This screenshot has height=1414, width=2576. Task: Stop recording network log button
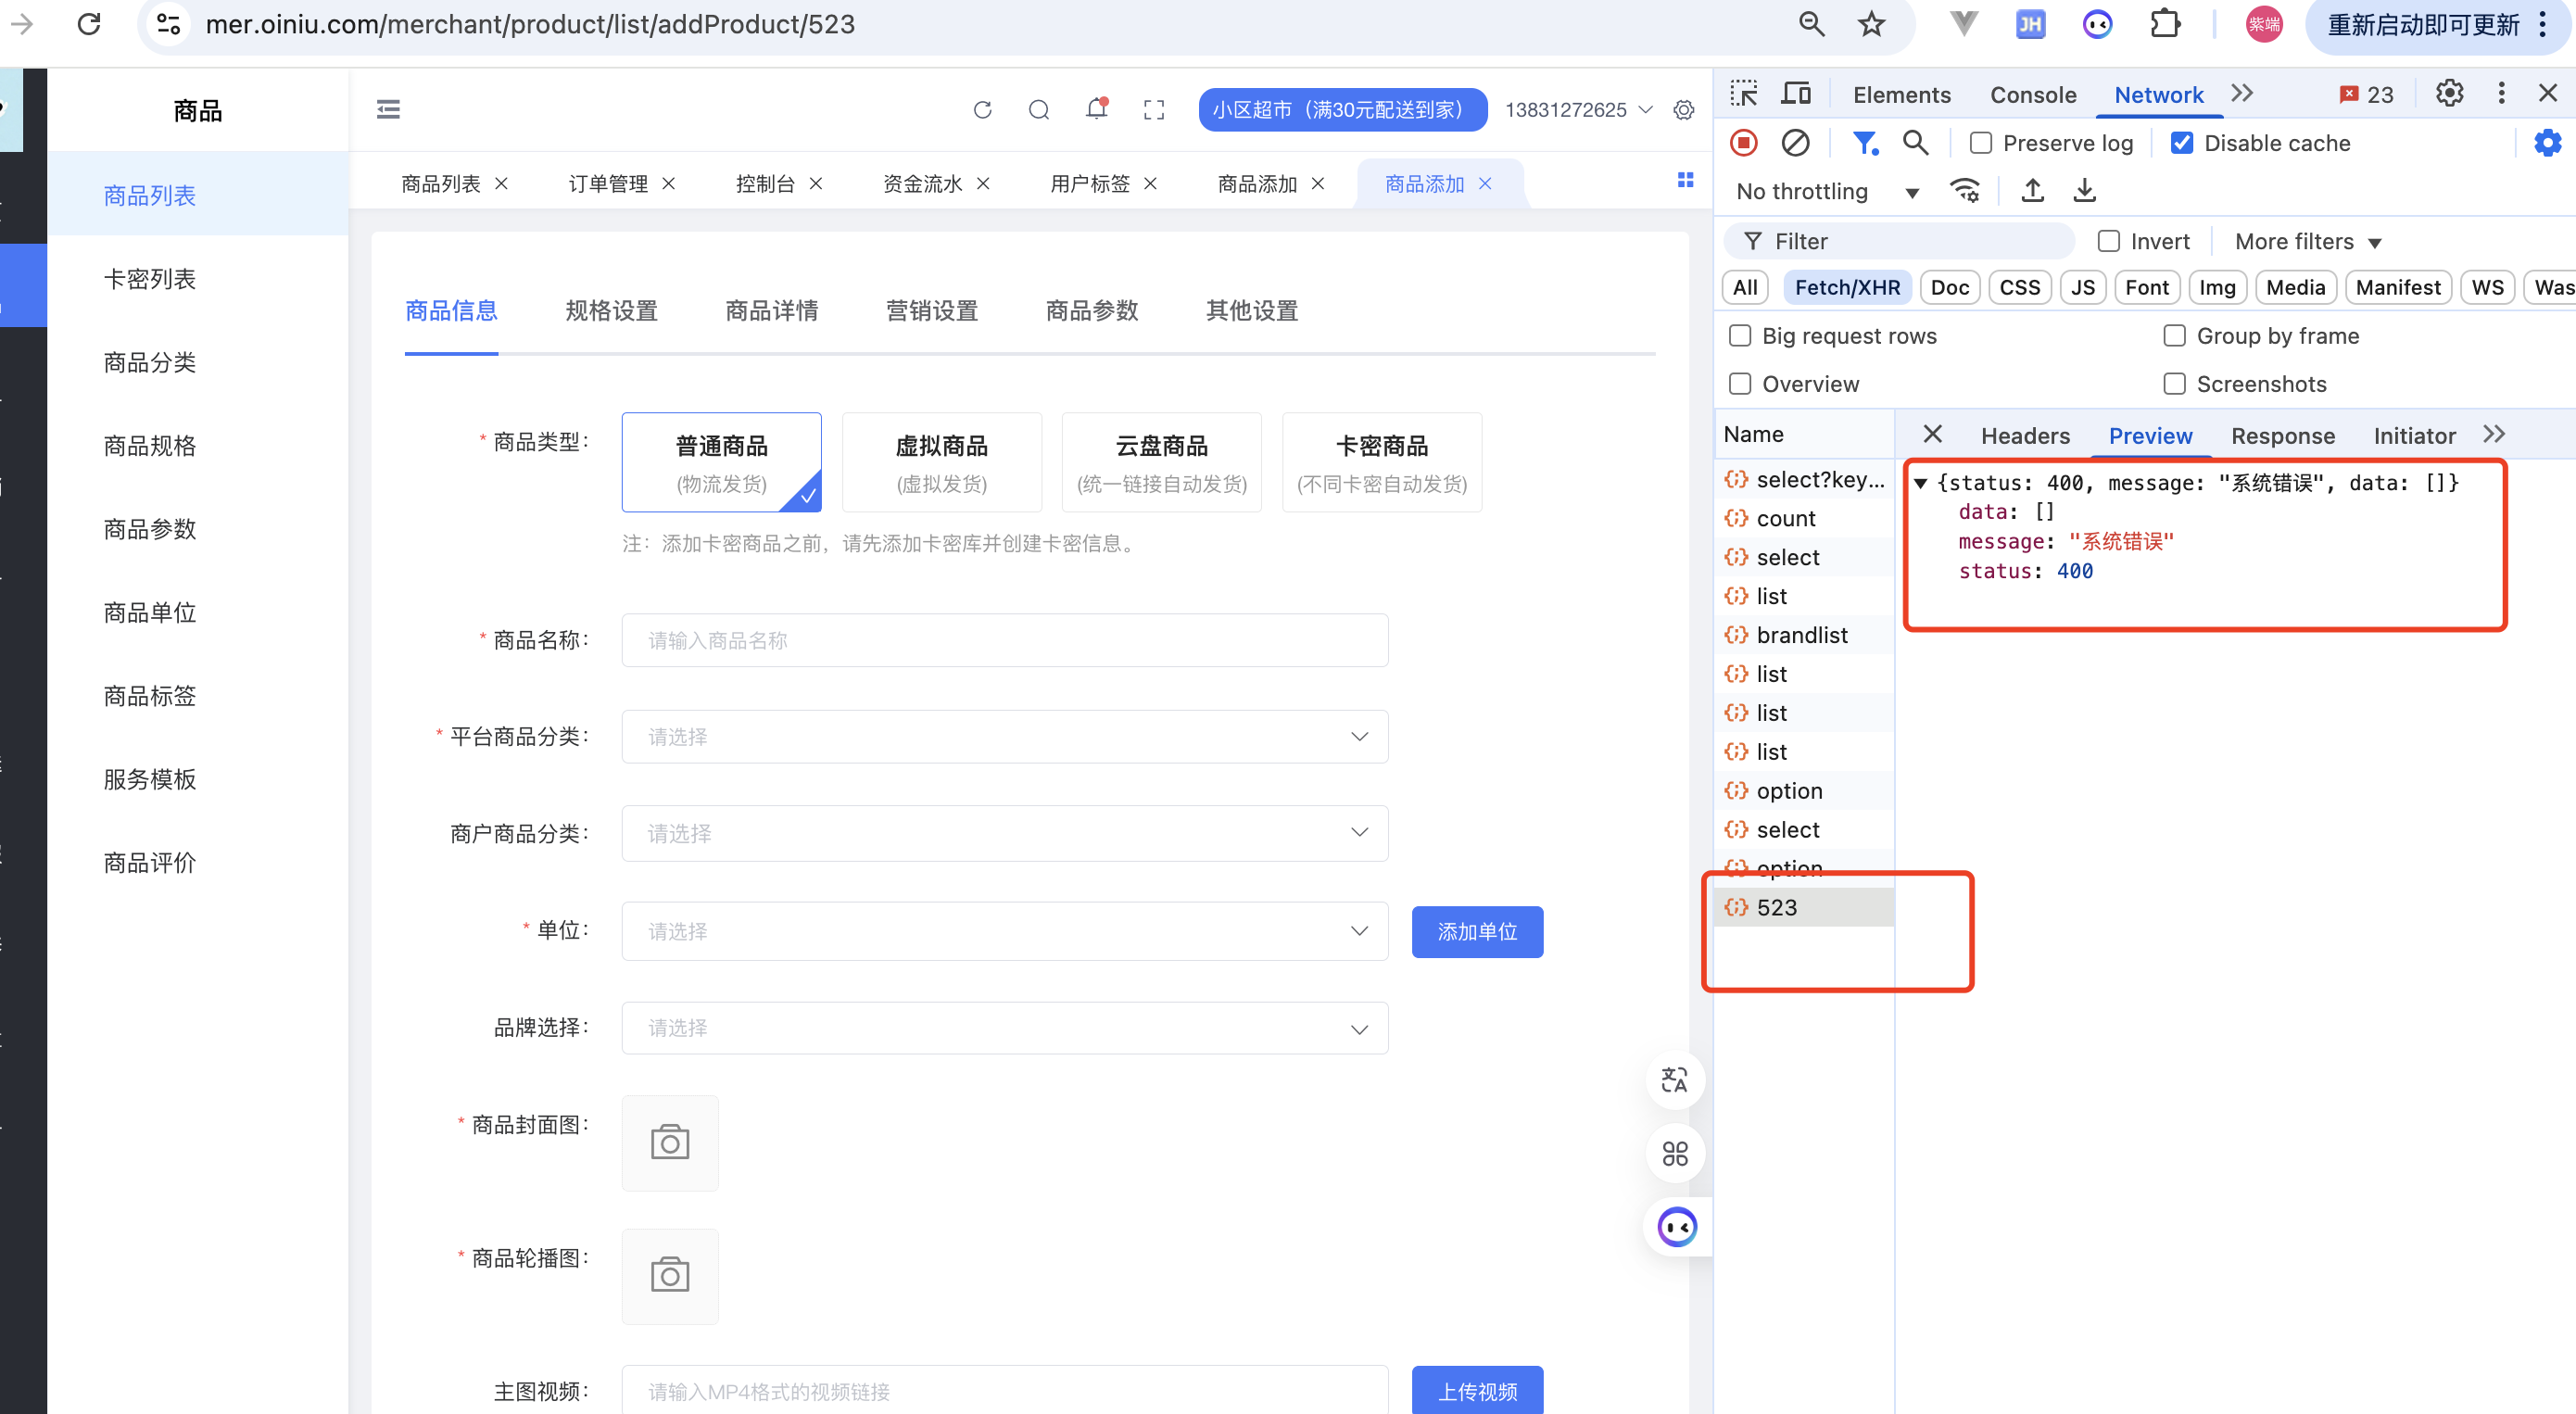[1744, 143]
